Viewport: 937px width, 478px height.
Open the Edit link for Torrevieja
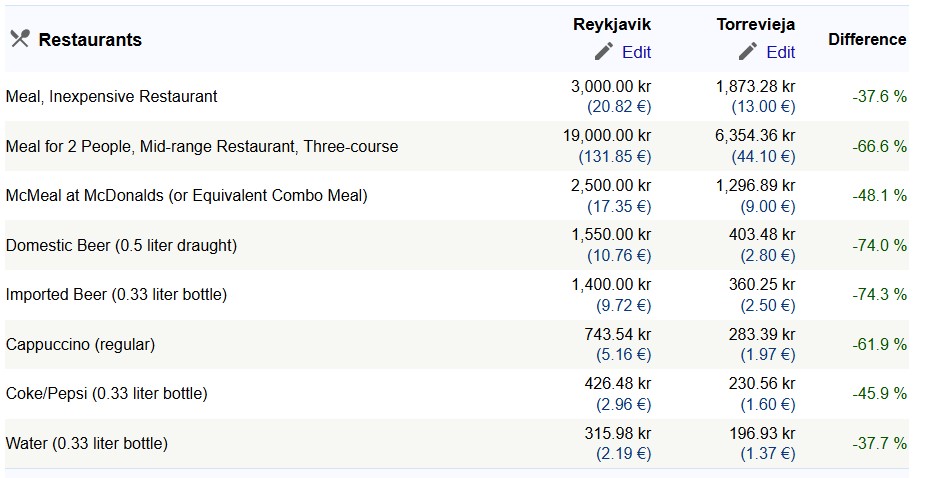[x=781, y=53]
